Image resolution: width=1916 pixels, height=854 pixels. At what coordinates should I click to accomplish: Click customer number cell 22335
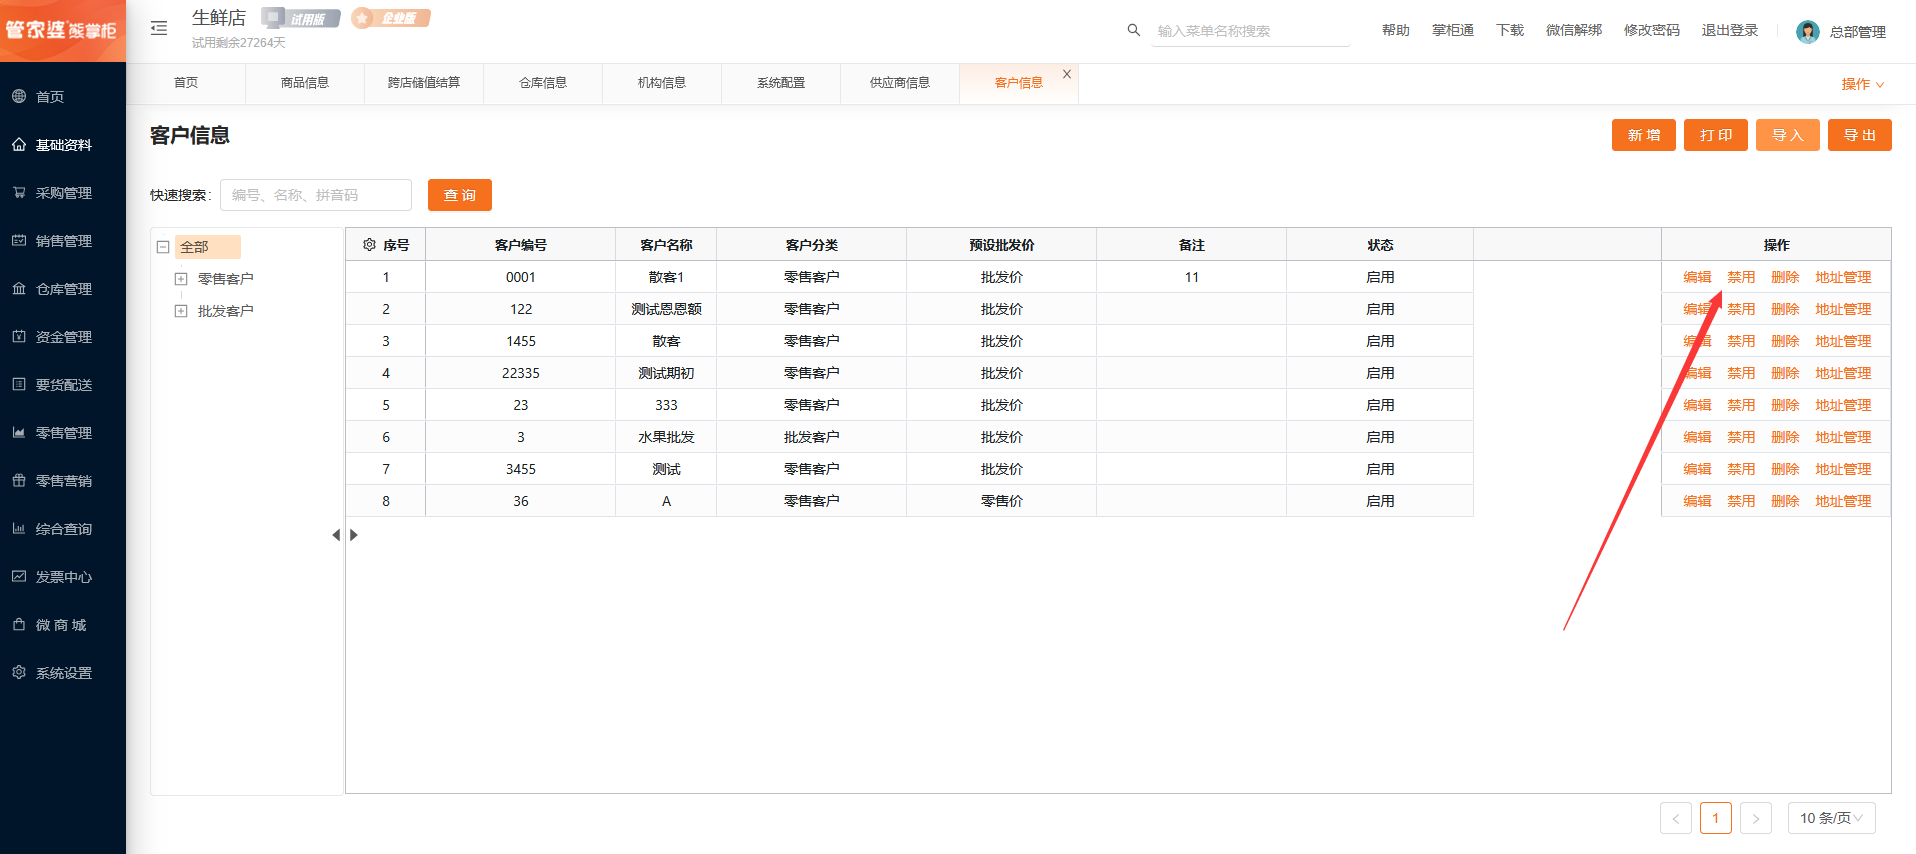tap(521, 373)
